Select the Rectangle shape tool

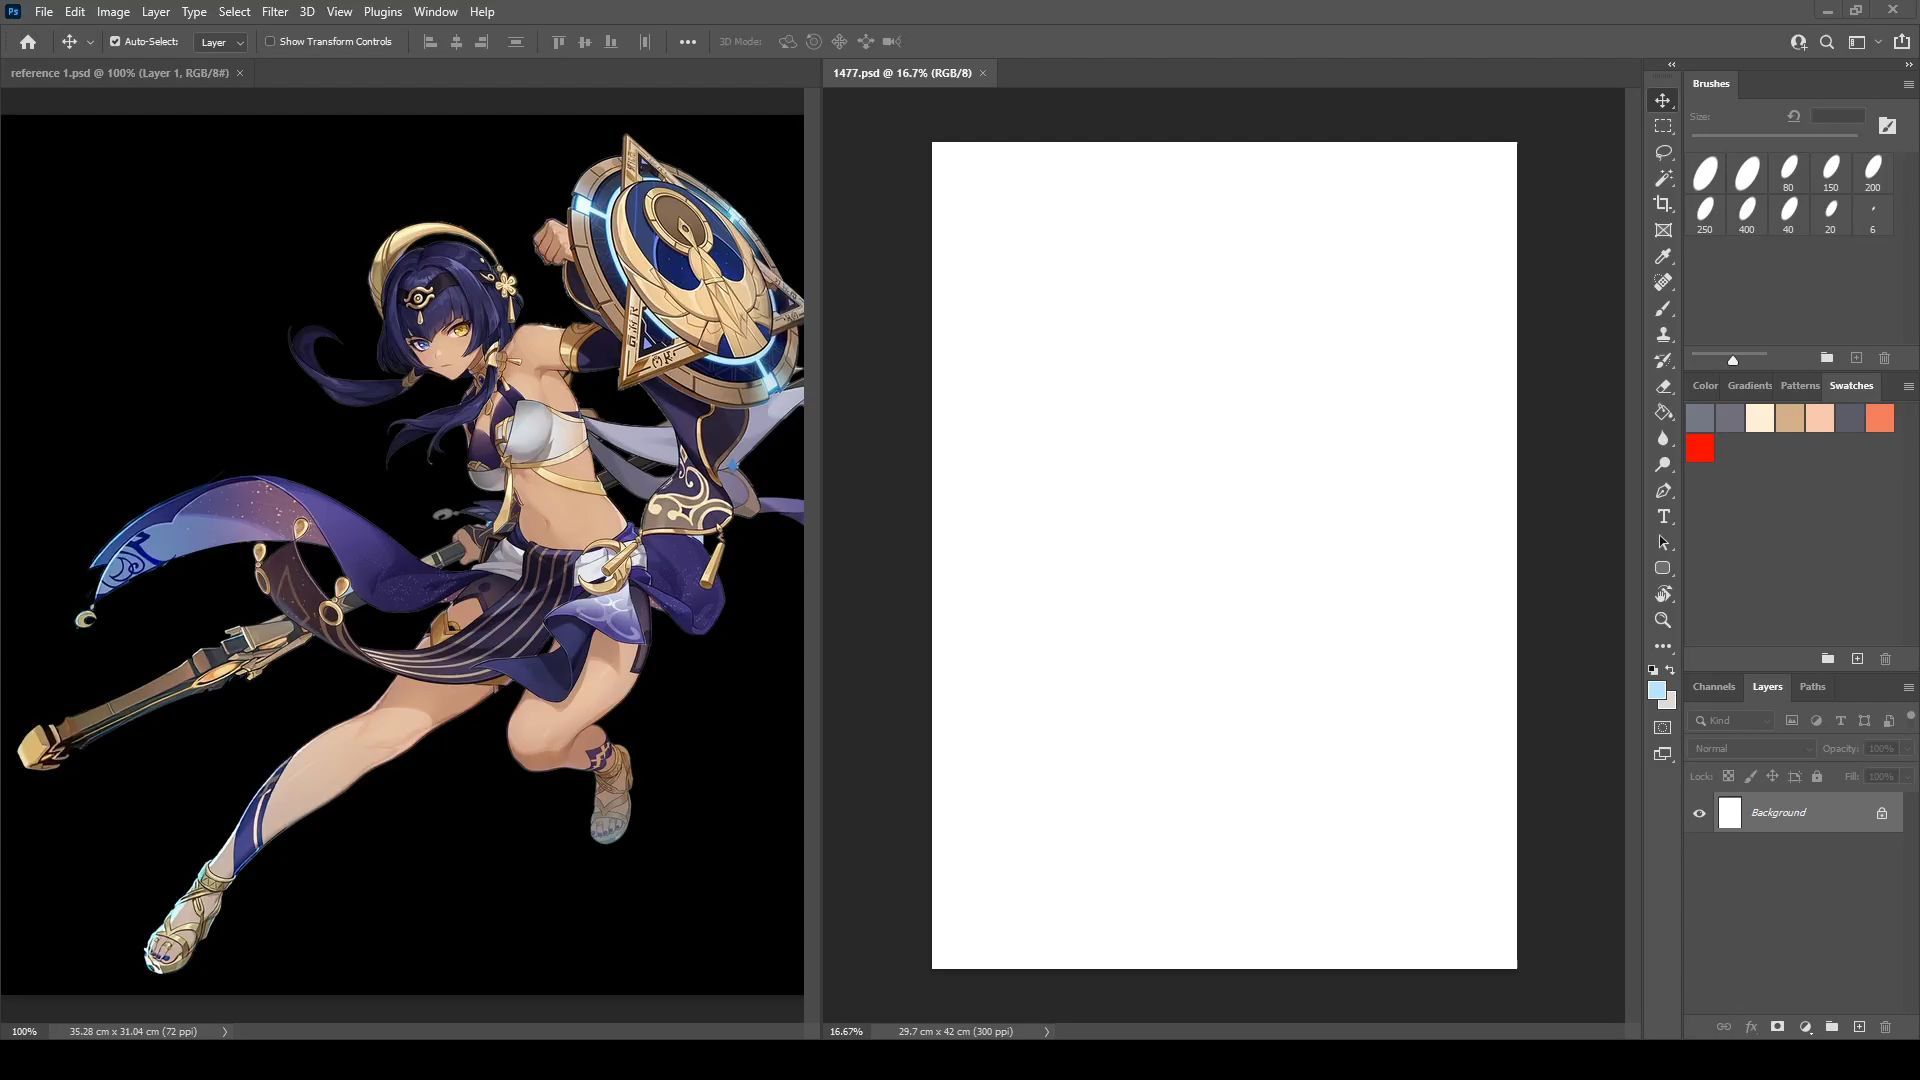tap(1663, 569)
